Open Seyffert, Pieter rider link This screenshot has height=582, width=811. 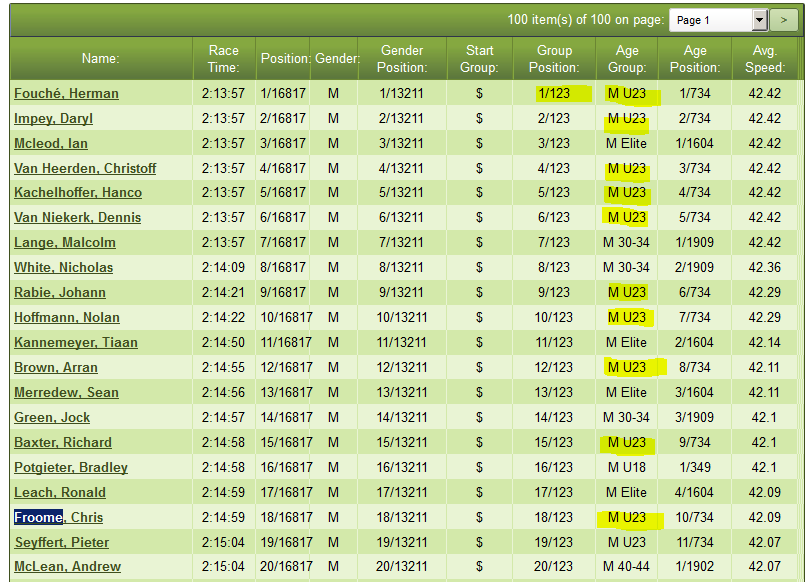(61, 542)
